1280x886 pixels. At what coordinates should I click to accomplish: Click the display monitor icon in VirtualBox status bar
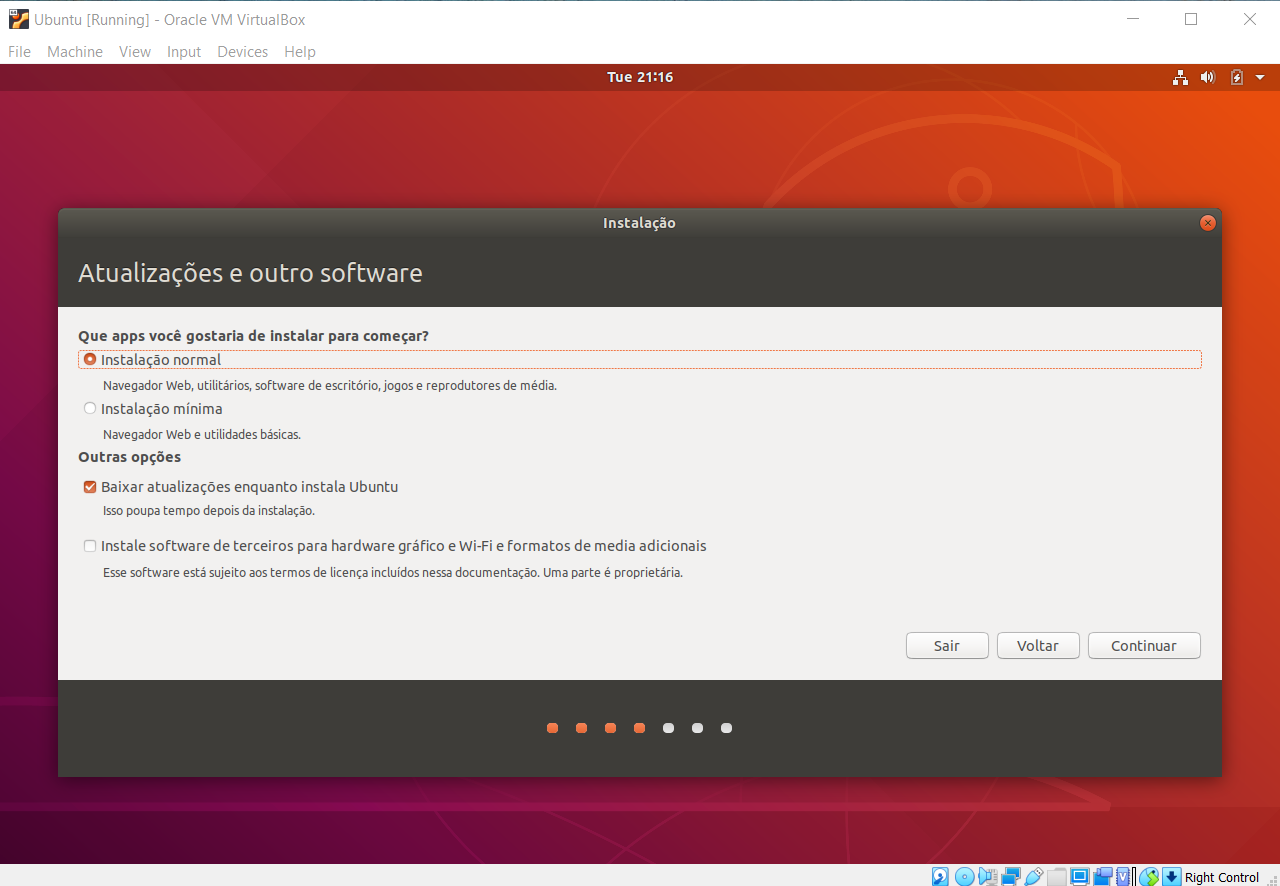[1080, 877]
